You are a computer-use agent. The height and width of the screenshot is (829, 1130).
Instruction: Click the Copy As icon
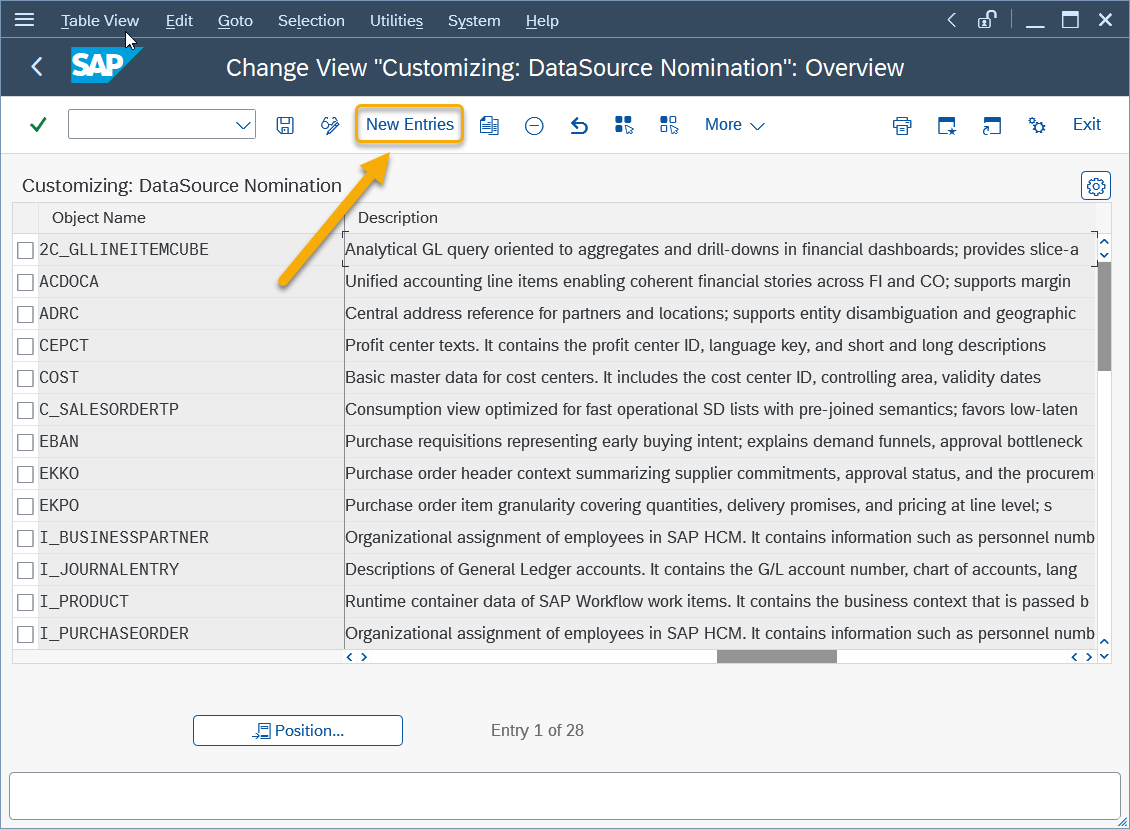[489, 125]
